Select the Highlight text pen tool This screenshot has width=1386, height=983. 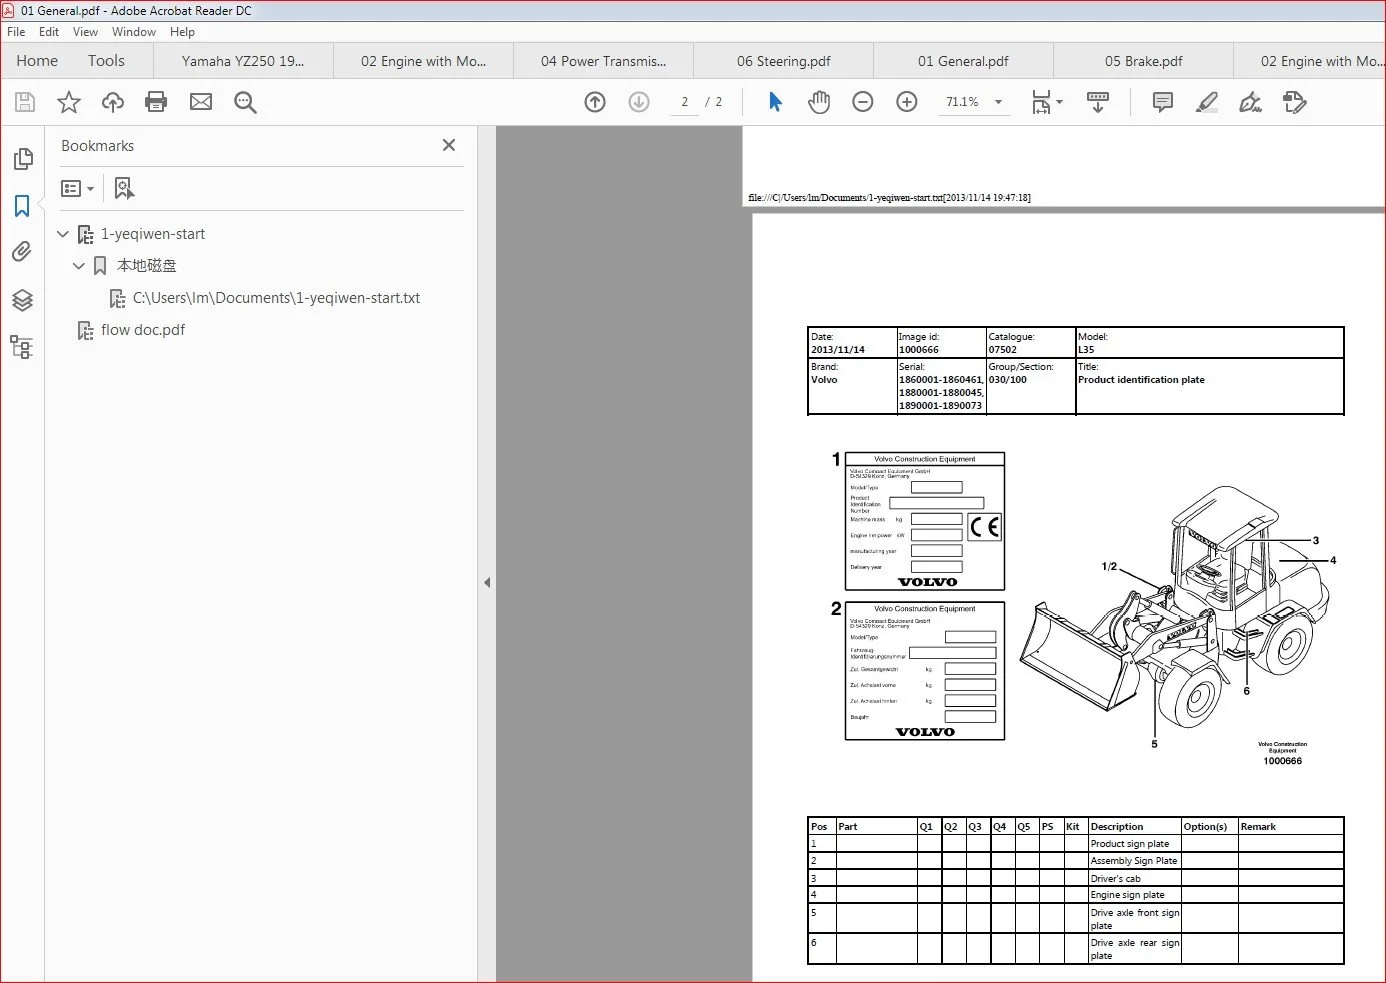[1207, 102]
